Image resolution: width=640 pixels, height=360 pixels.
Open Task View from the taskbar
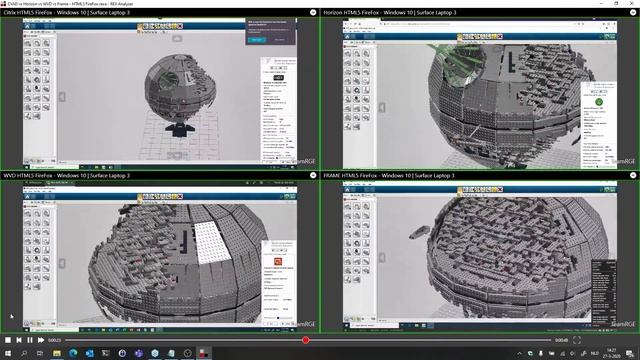[40, 353]
